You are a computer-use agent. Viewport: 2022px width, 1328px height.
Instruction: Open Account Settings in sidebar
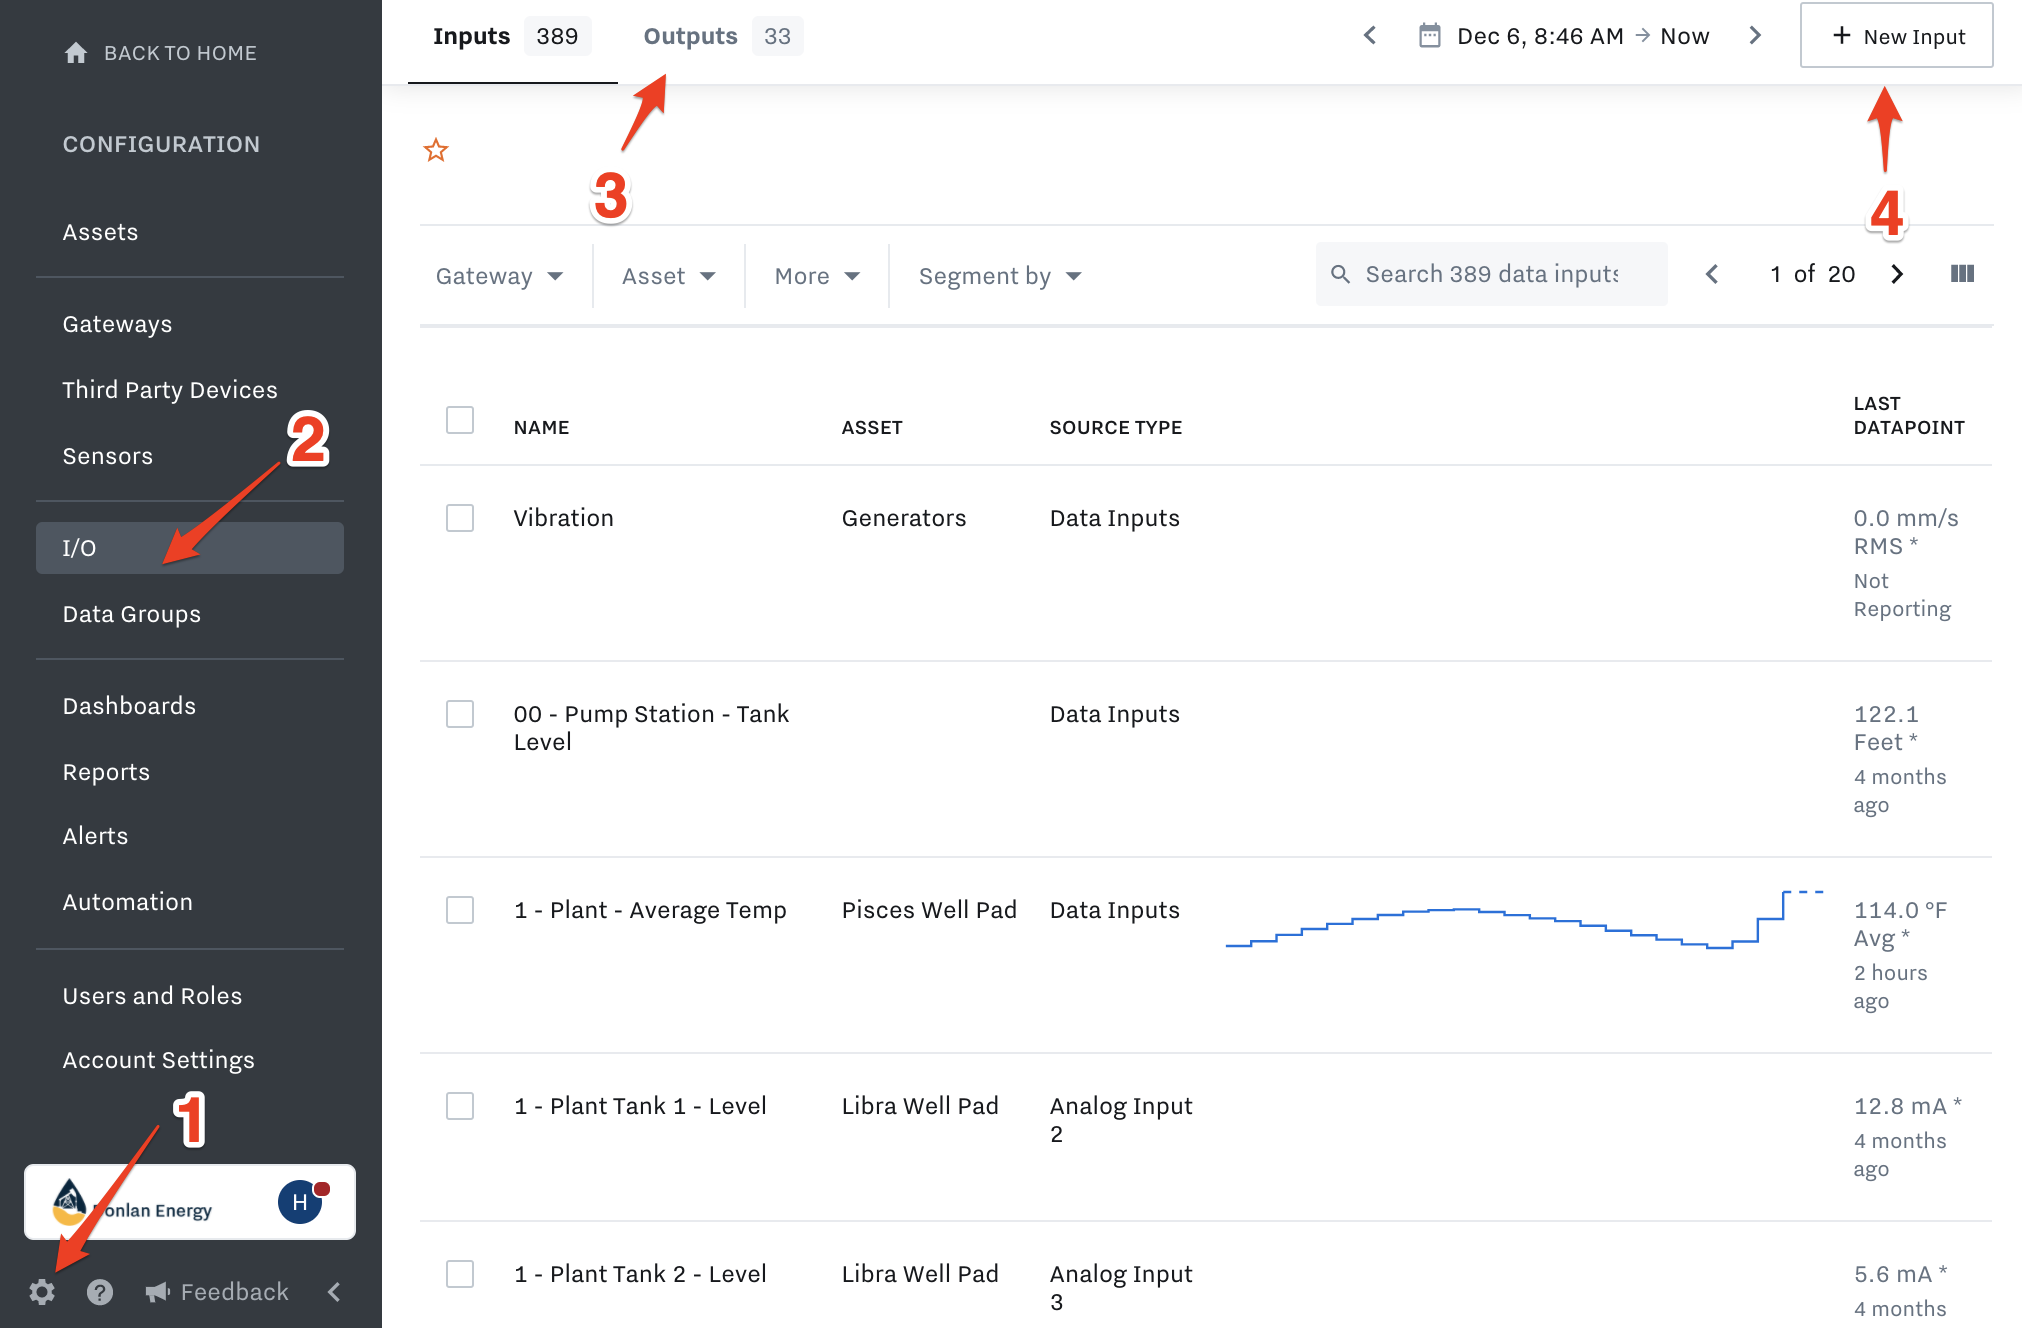tap(159, 1060)
